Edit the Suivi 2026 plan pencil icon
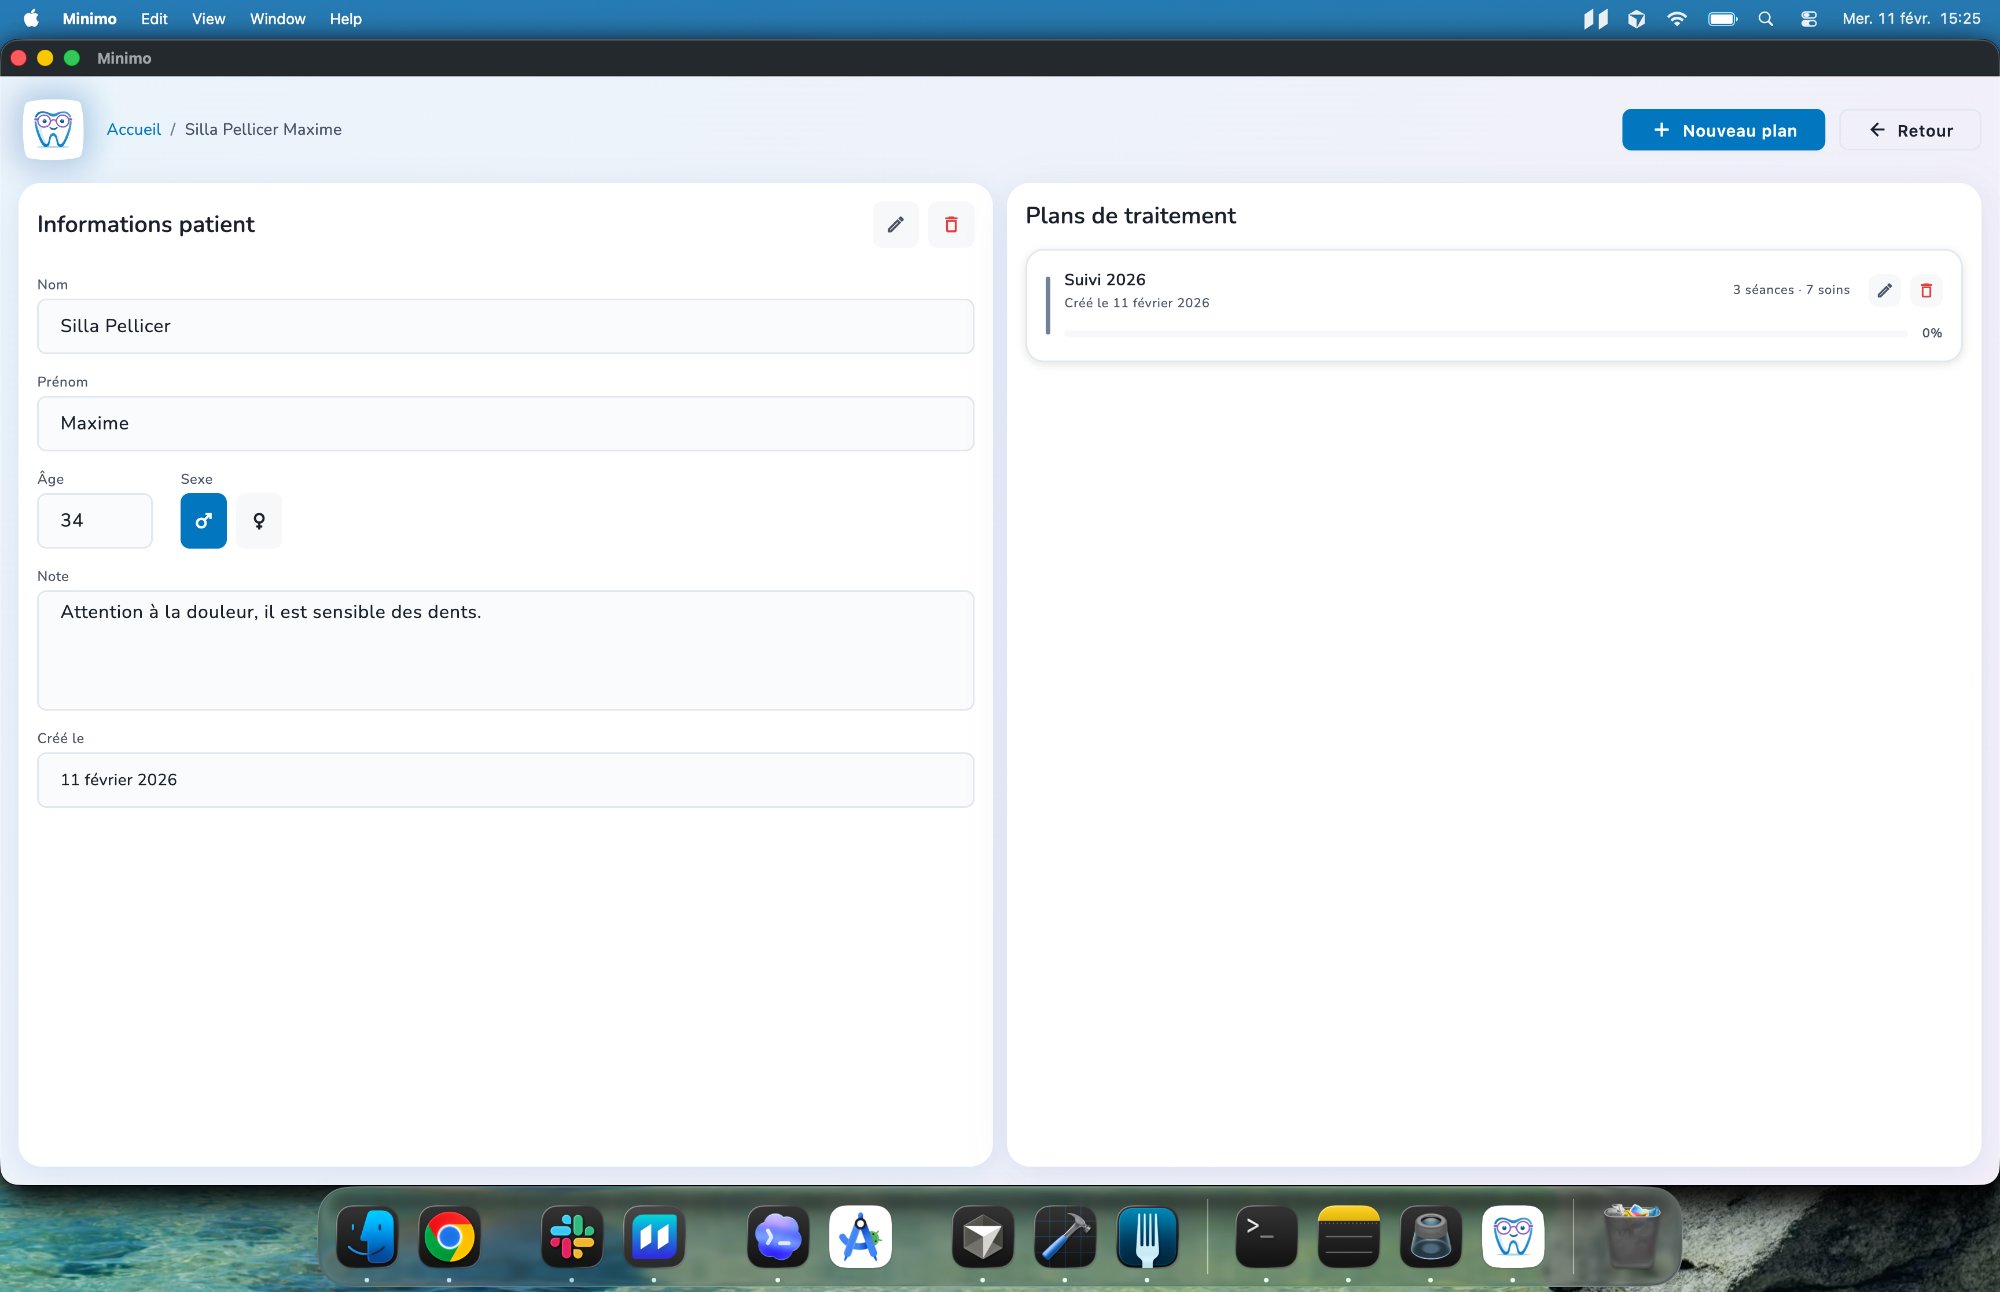2000x1292 pixels. pyautogui.click(x=1884, y=290)
